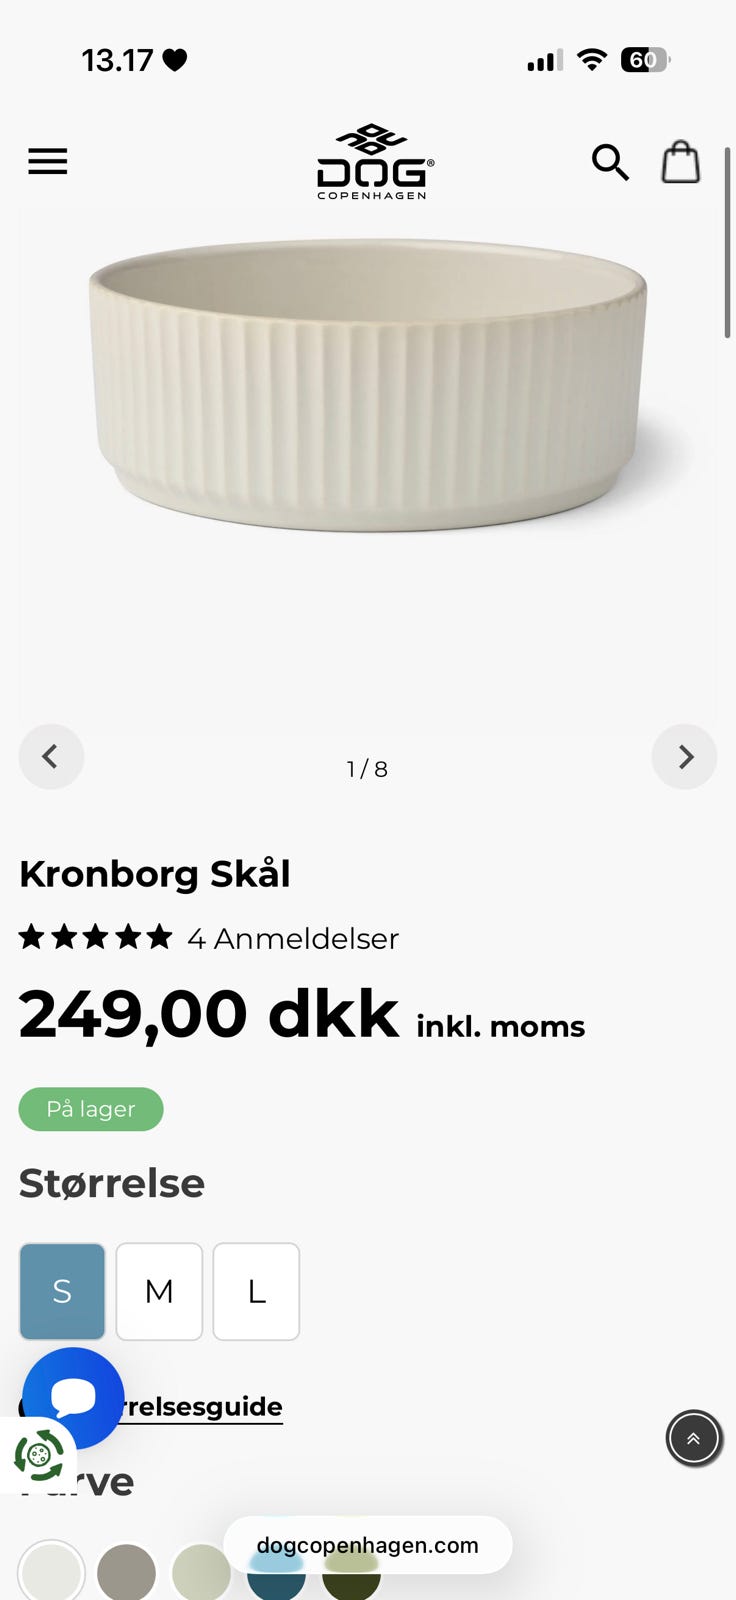Open the blue chat bubble widget
This screenshot has height=1600, width=736.
tap(73, 1398)
